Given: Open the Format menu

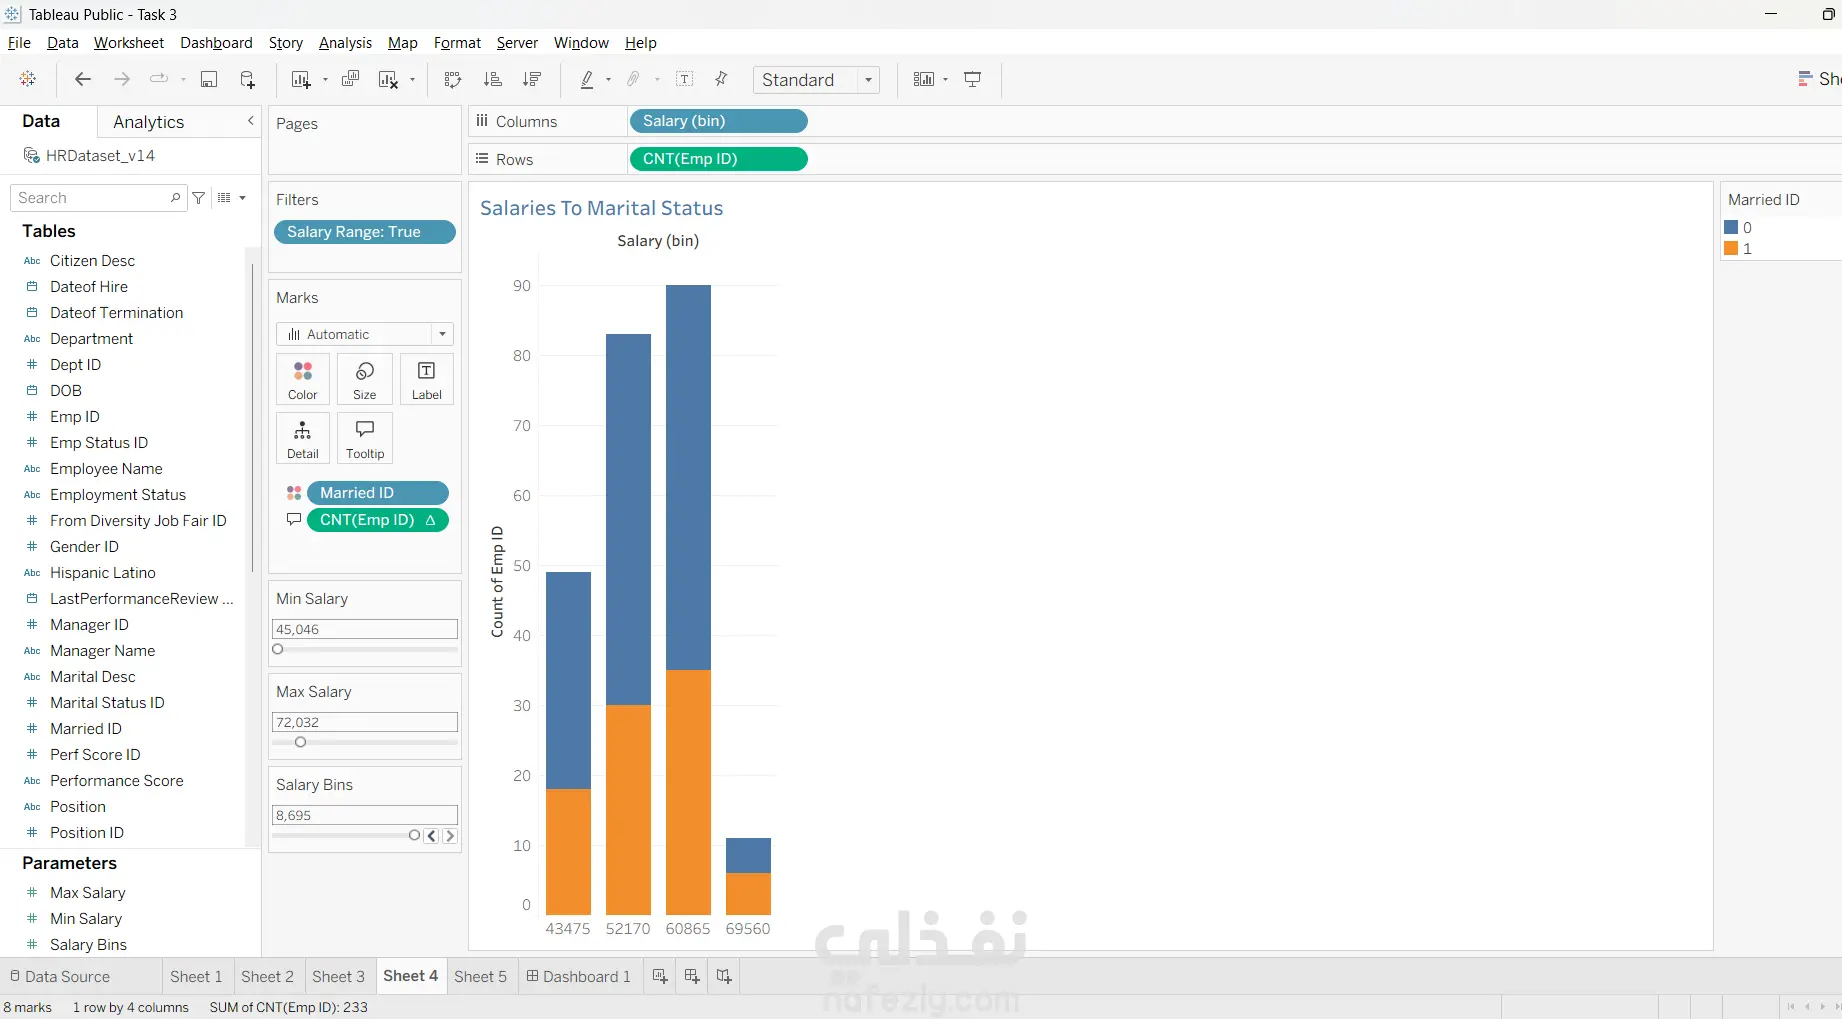Looking at the screenshot, I should tap(457, 42).
